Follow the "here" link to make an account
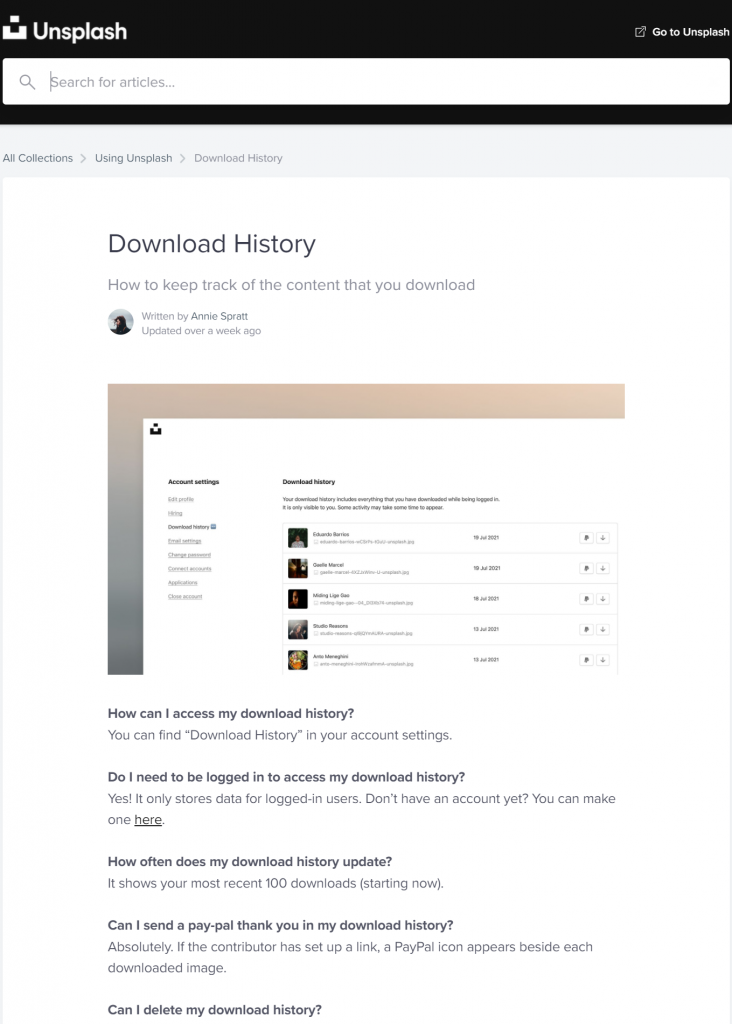The image size is (732, 1024). pos(148,820)
